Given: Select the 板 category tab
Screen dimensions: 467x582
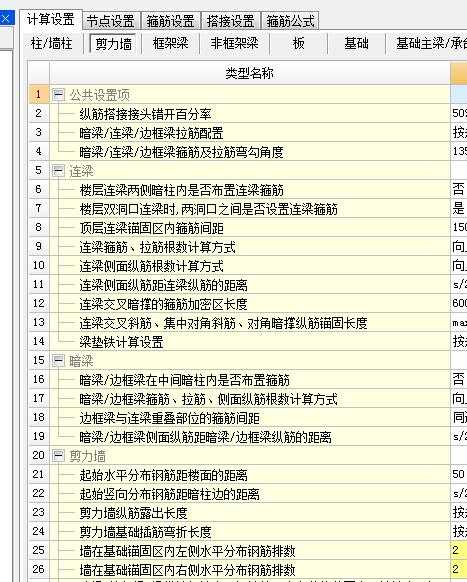Looking at the screenshot, I should (298, 44).
